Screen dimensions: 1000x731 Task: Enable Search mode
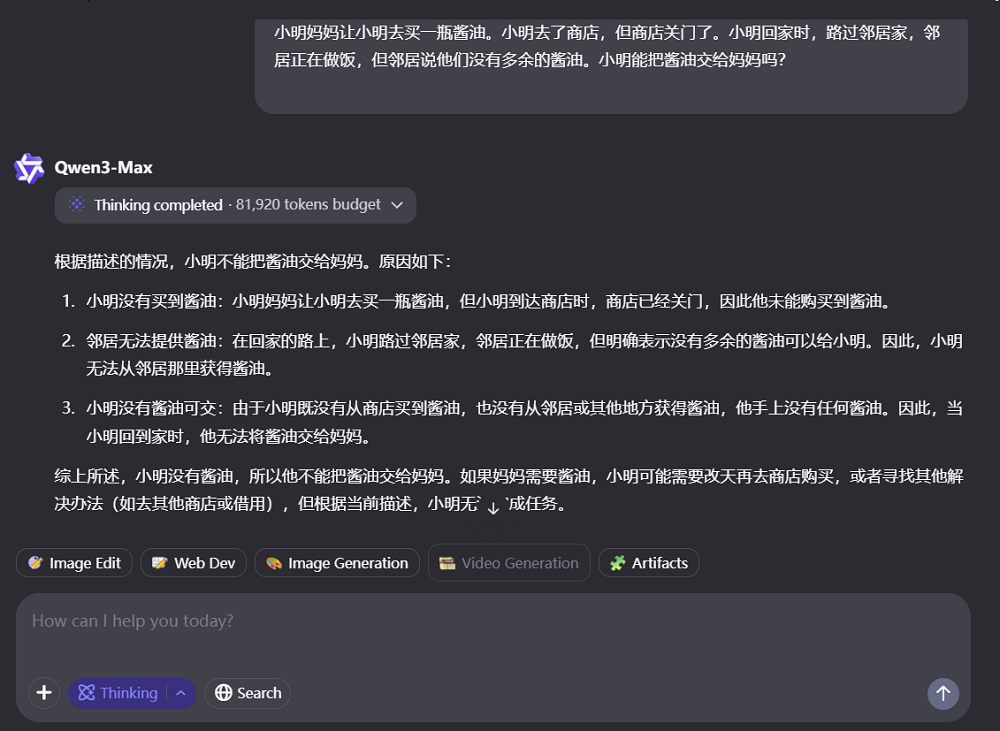click(247, 693)
